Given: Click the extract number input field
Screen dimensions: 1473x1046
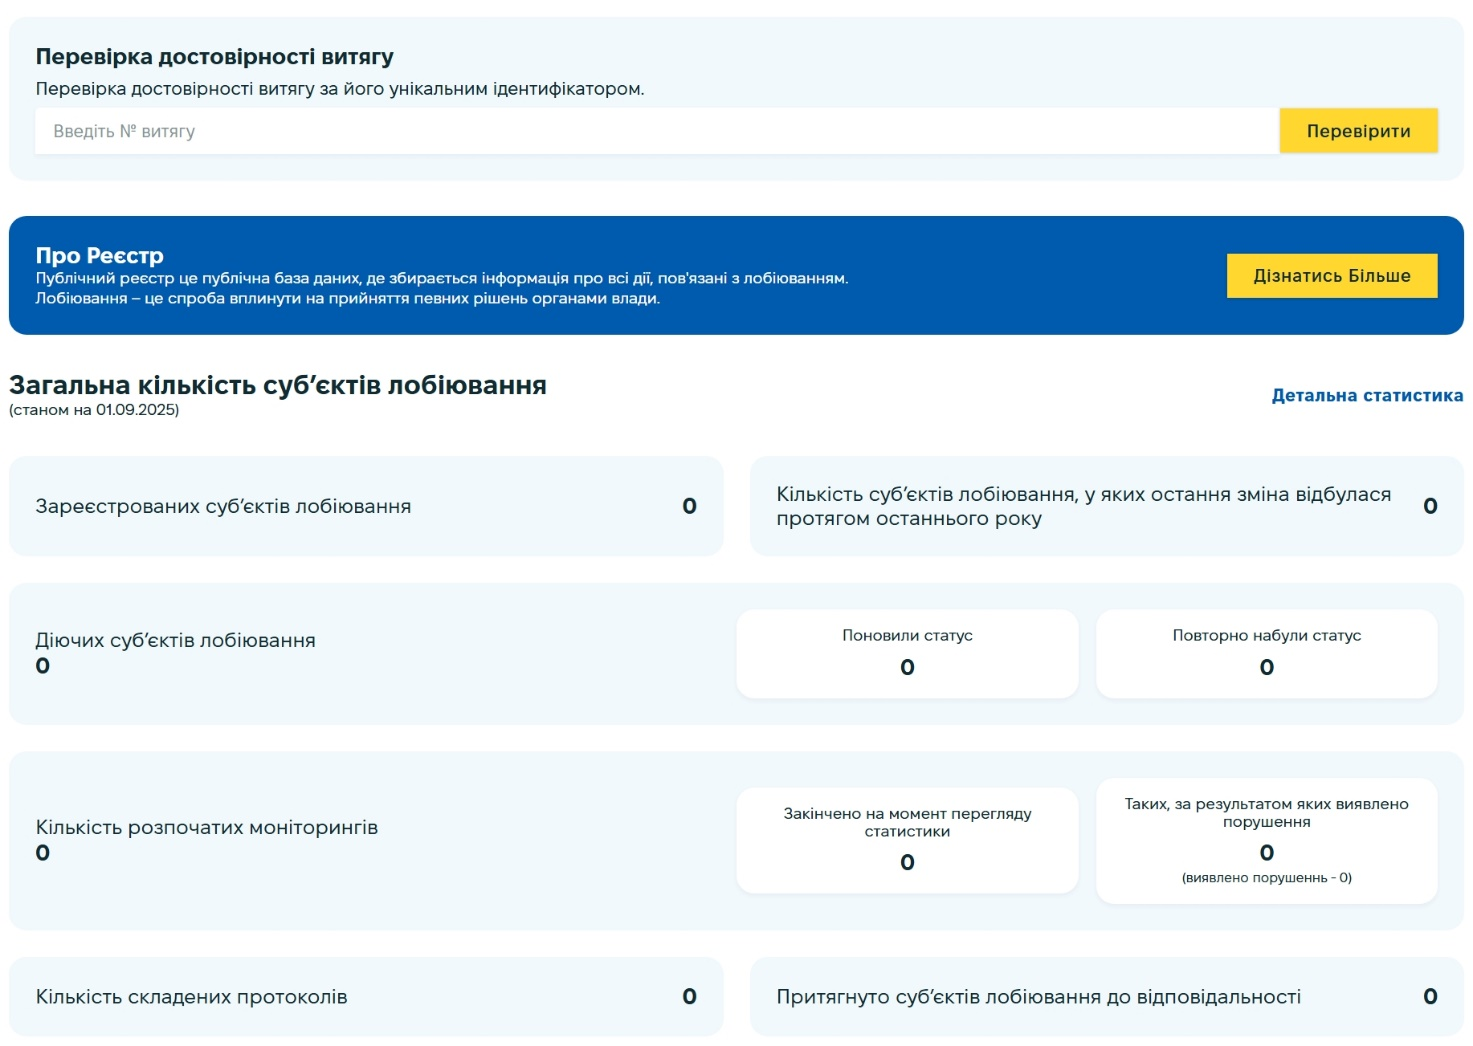Looking at the screenshot, I should click(655, 131).
